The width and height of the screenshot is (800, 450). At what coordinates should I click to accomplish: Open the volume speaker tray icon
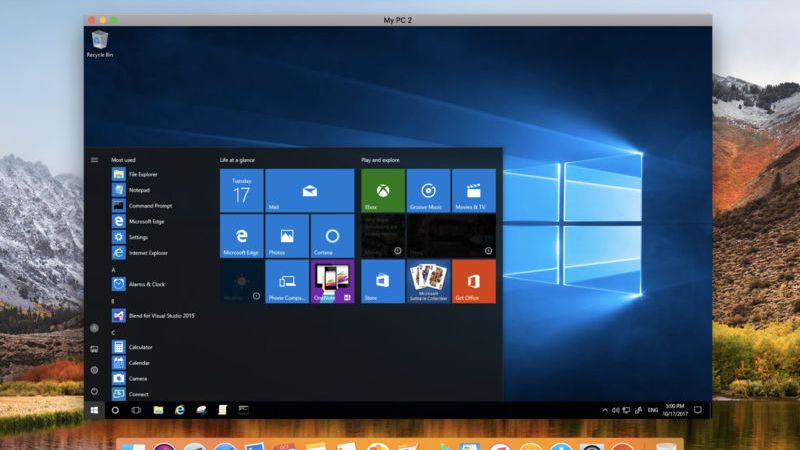[x=615, y=410]
